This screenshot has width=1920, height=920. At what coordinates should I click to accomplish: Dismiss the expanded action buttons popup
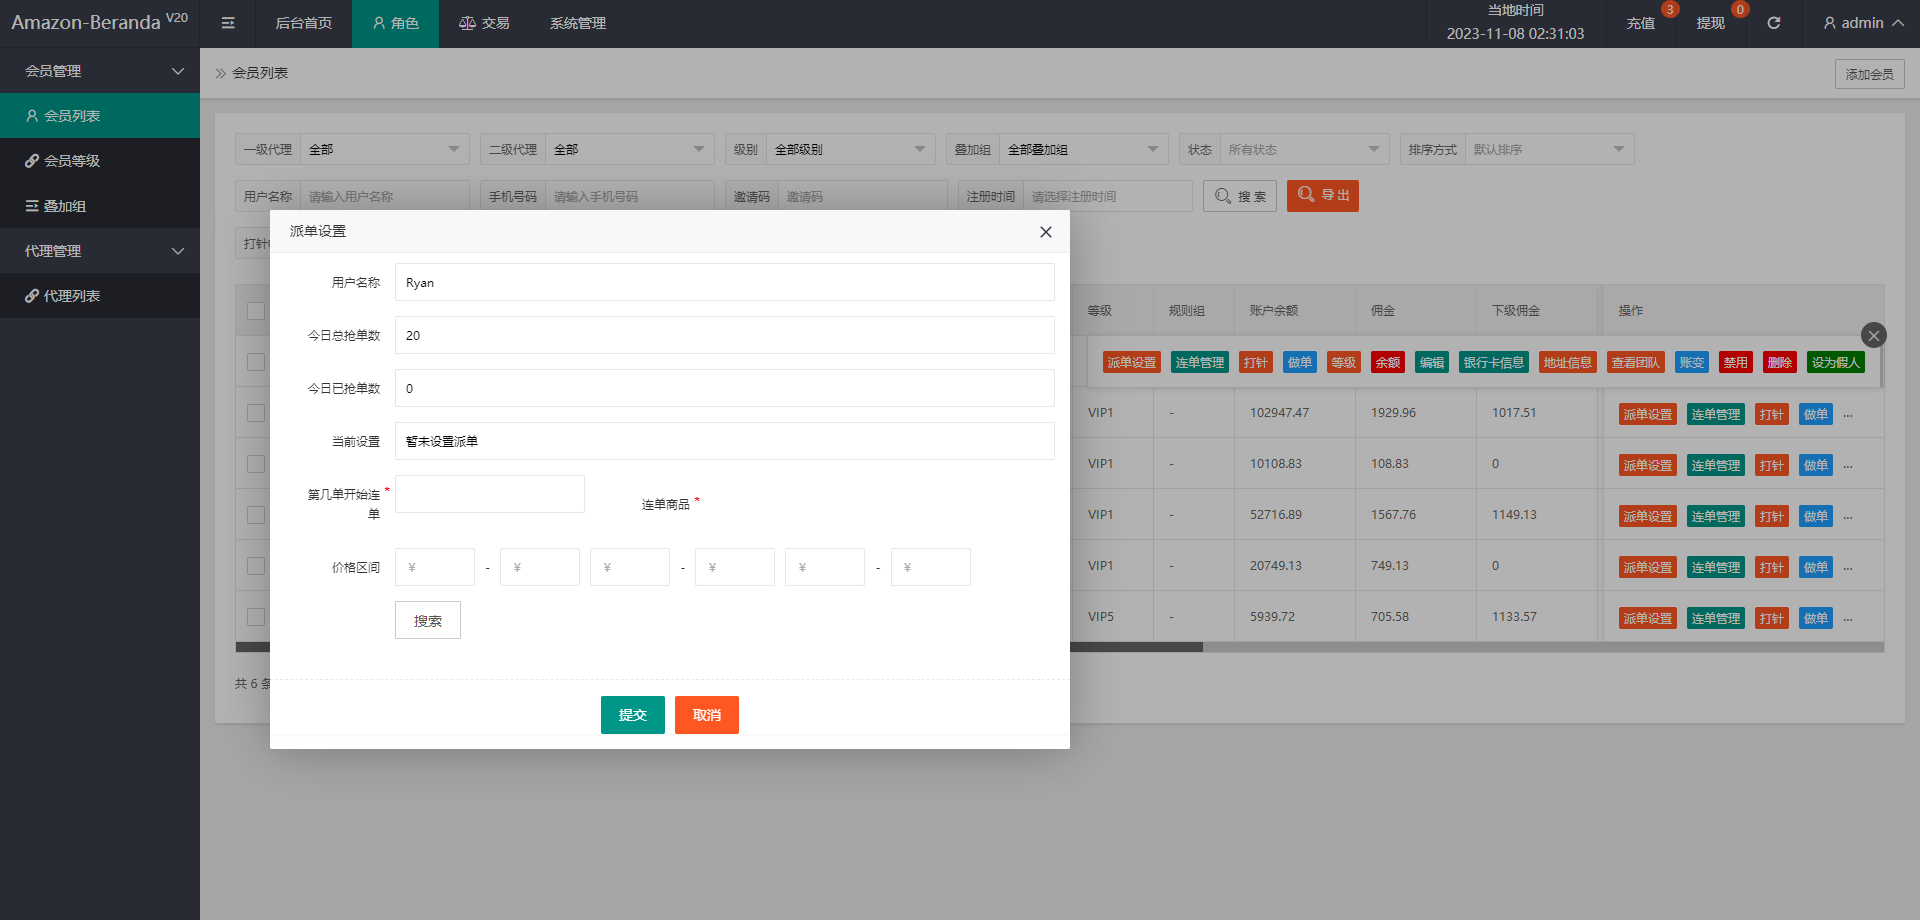pyautogui.click(x=1874, y=335)
